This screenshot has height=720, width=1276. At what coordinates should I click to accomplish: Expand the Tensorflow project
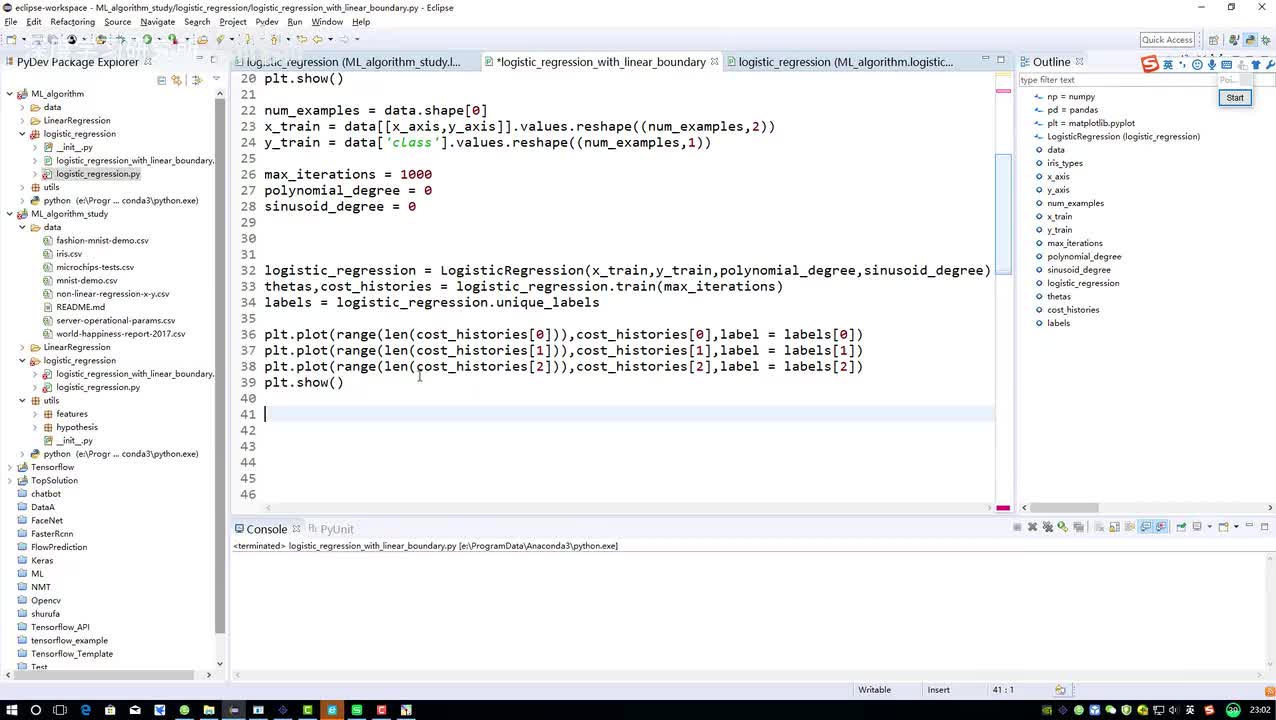click(10, 467)
